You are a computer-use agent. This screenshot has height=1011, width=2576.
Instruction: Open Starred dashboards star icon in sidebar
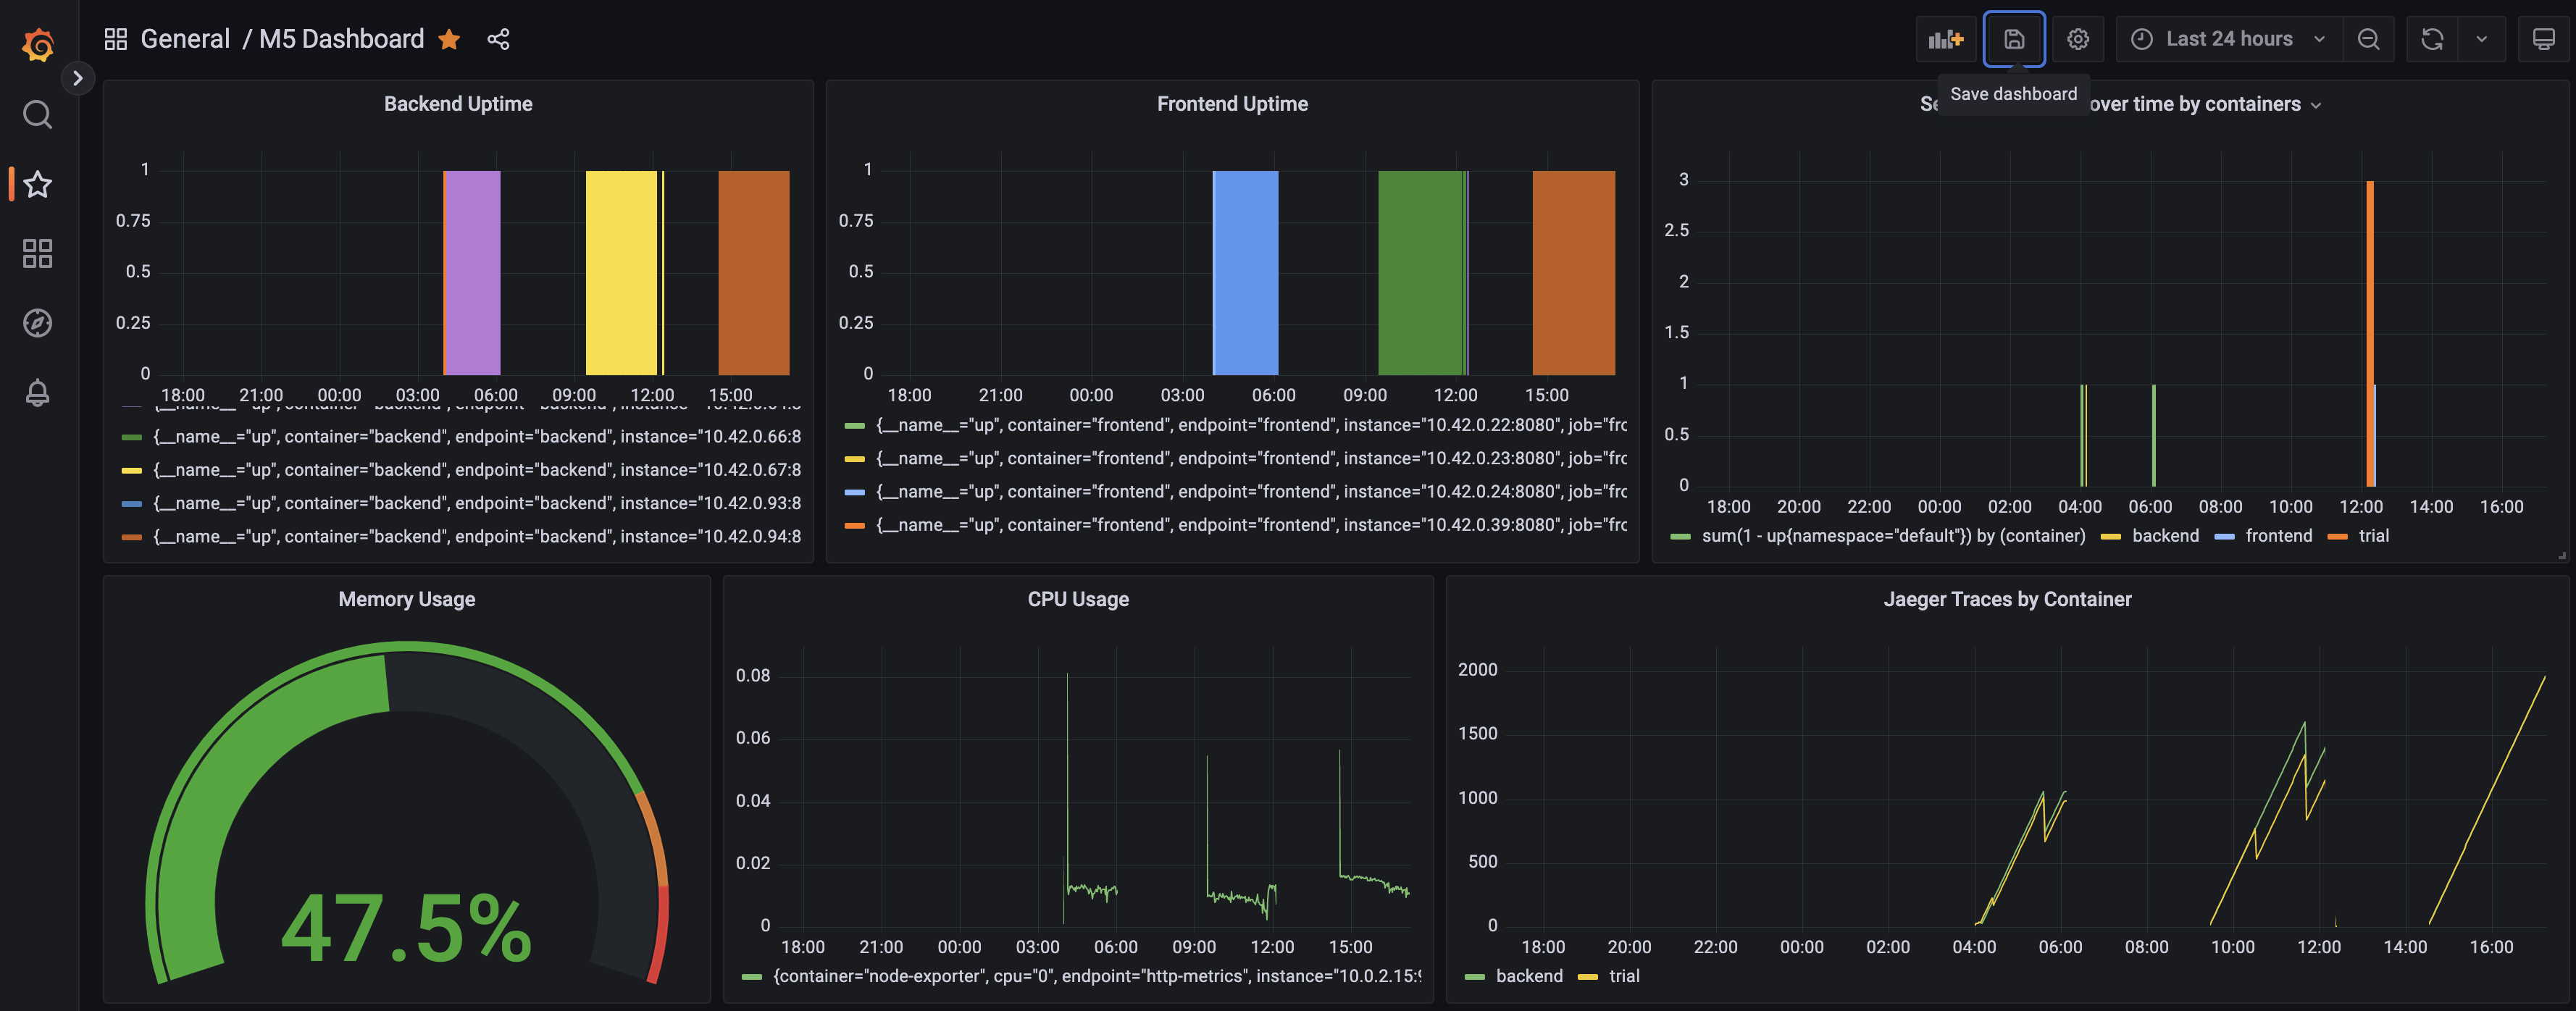click(x=38, y=184)
